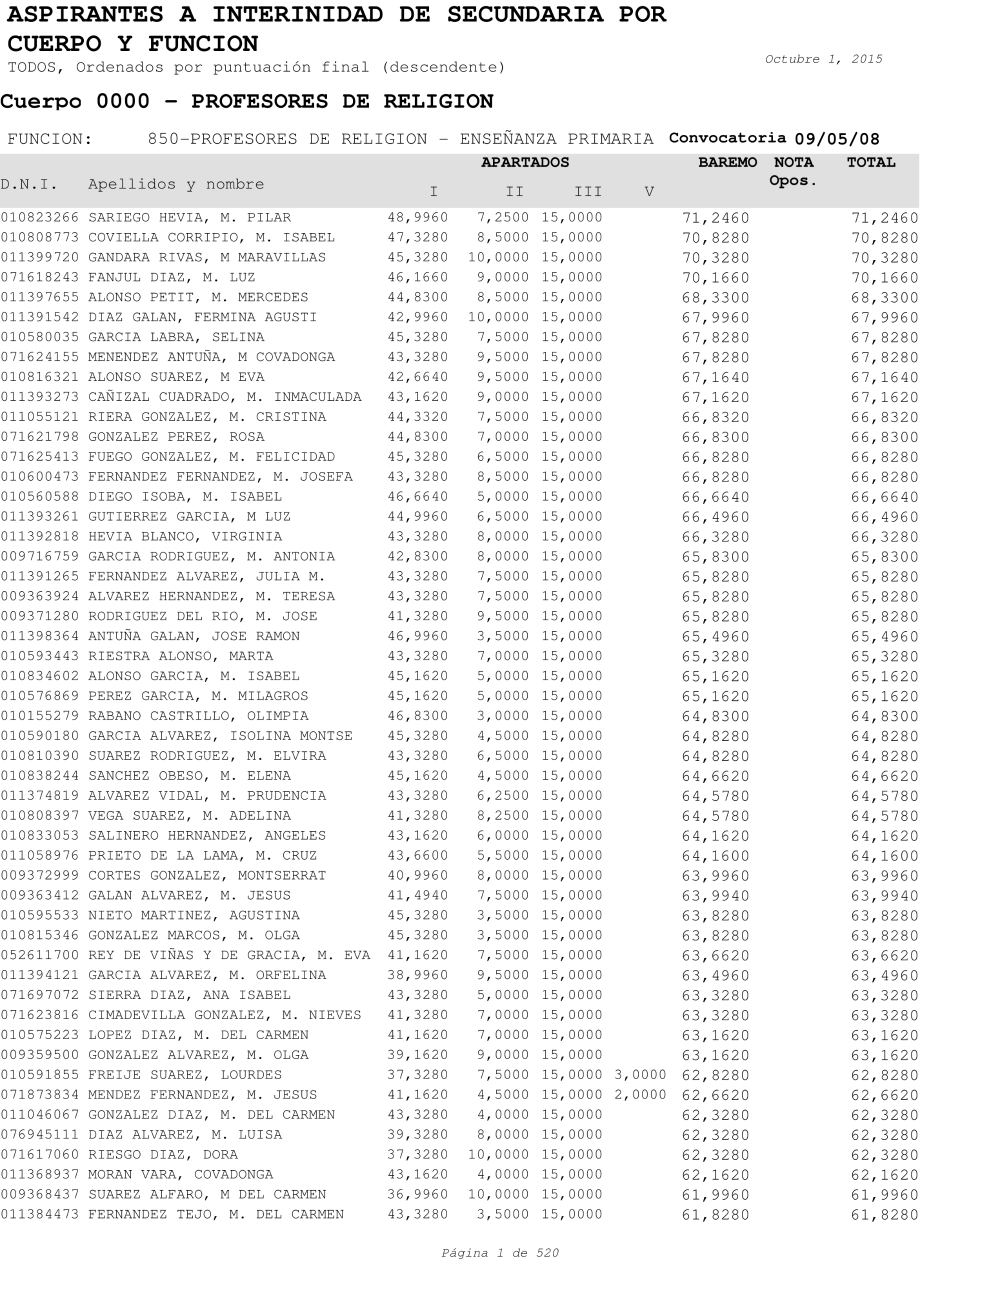Click the 'APARTADOS' column group header

pyautogui.click(x=525, y=163)
